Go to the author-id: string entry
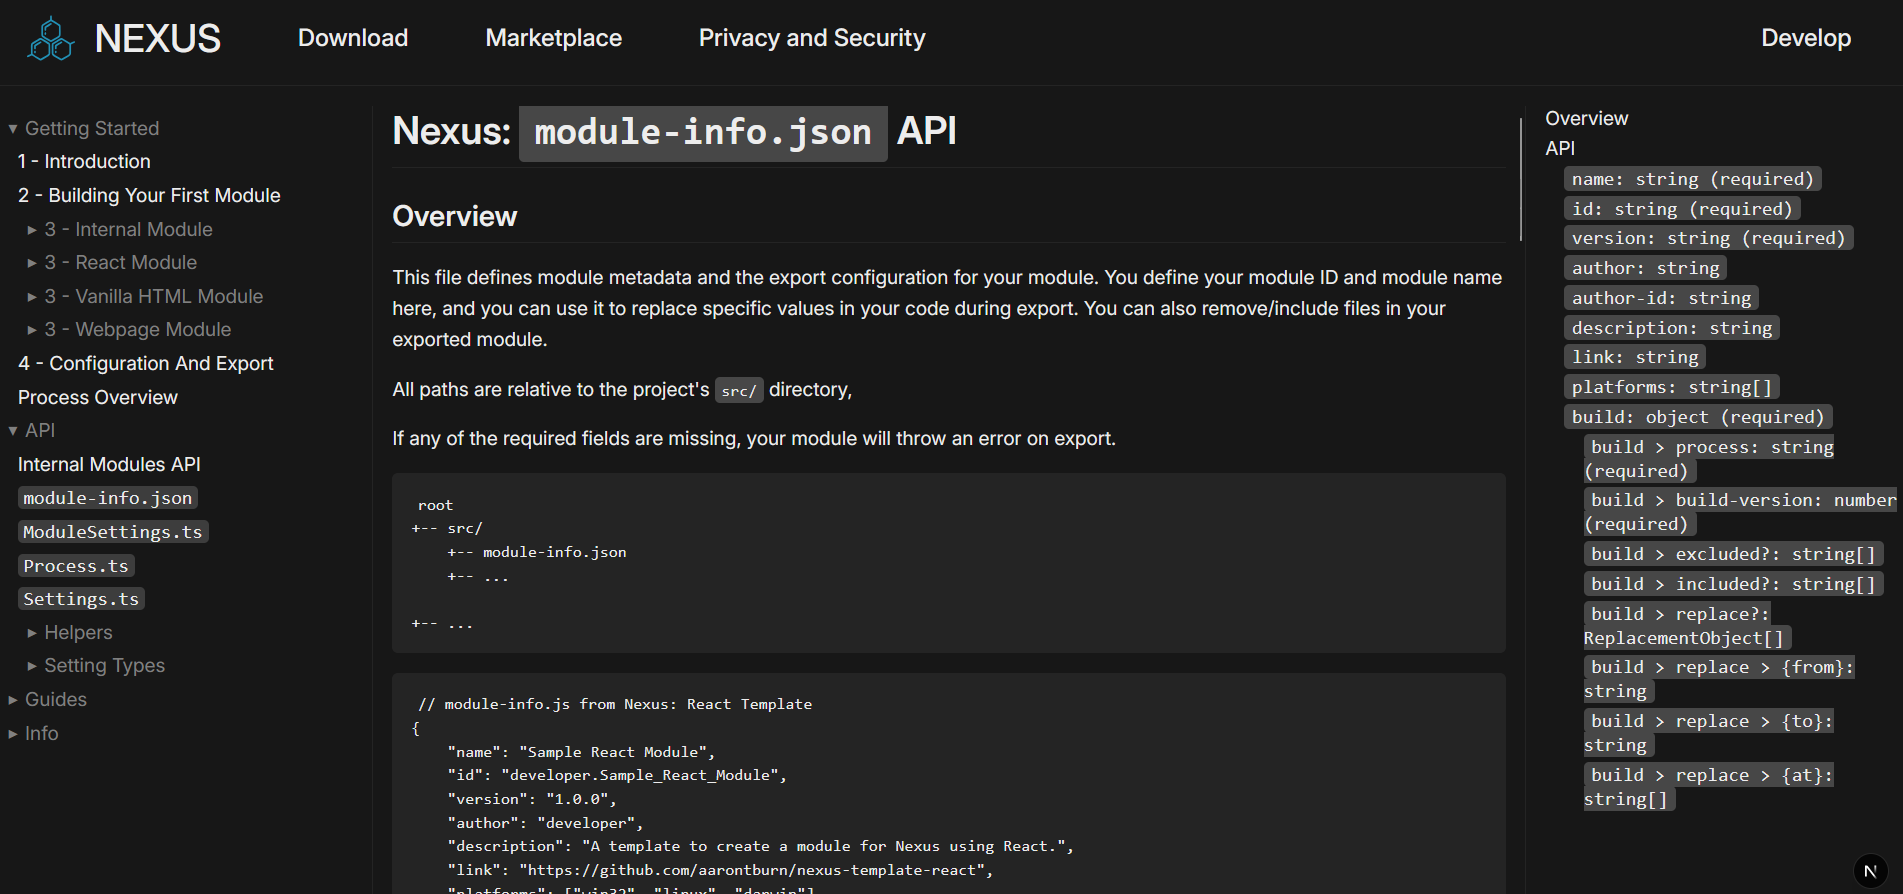This screenshot has width=1903, height=894. [1661, 298]
